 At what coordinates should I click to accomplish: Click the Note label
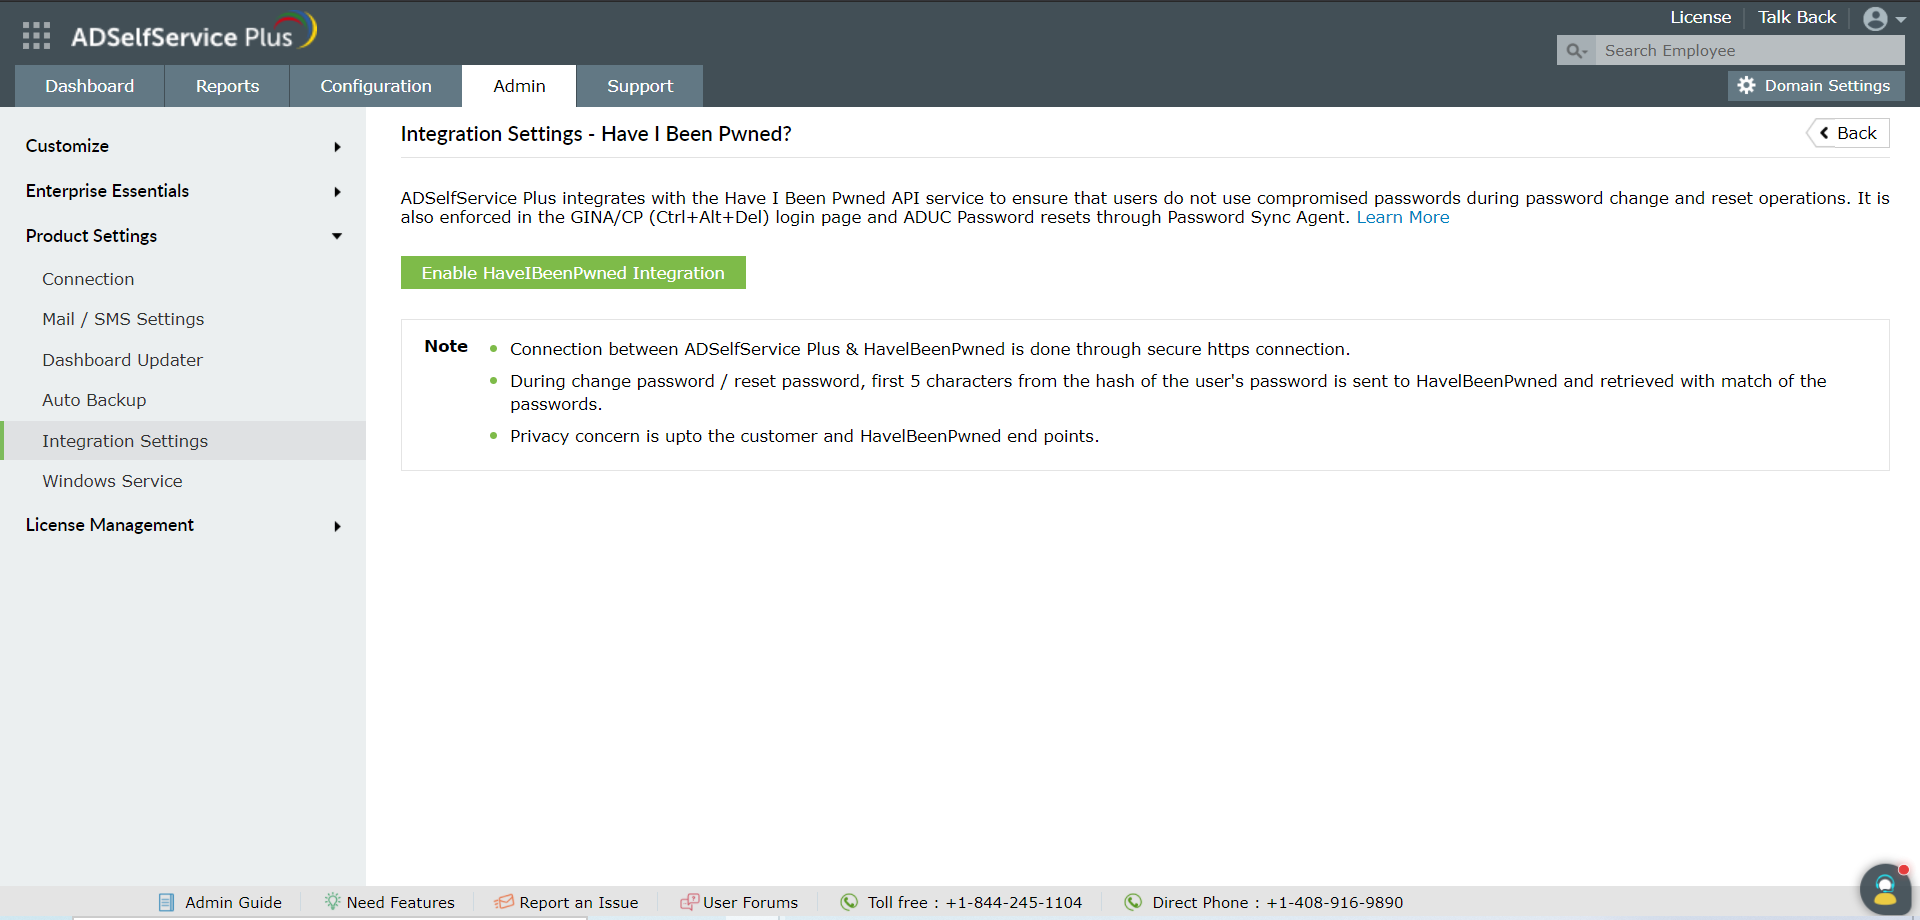(x=446, y=346)
